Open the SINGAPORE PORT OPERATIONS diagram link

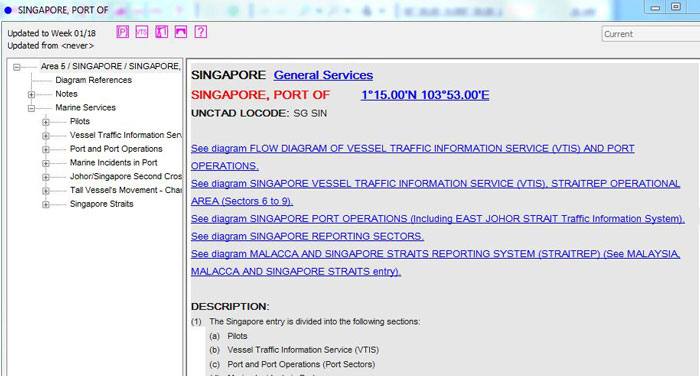(438, 219)
